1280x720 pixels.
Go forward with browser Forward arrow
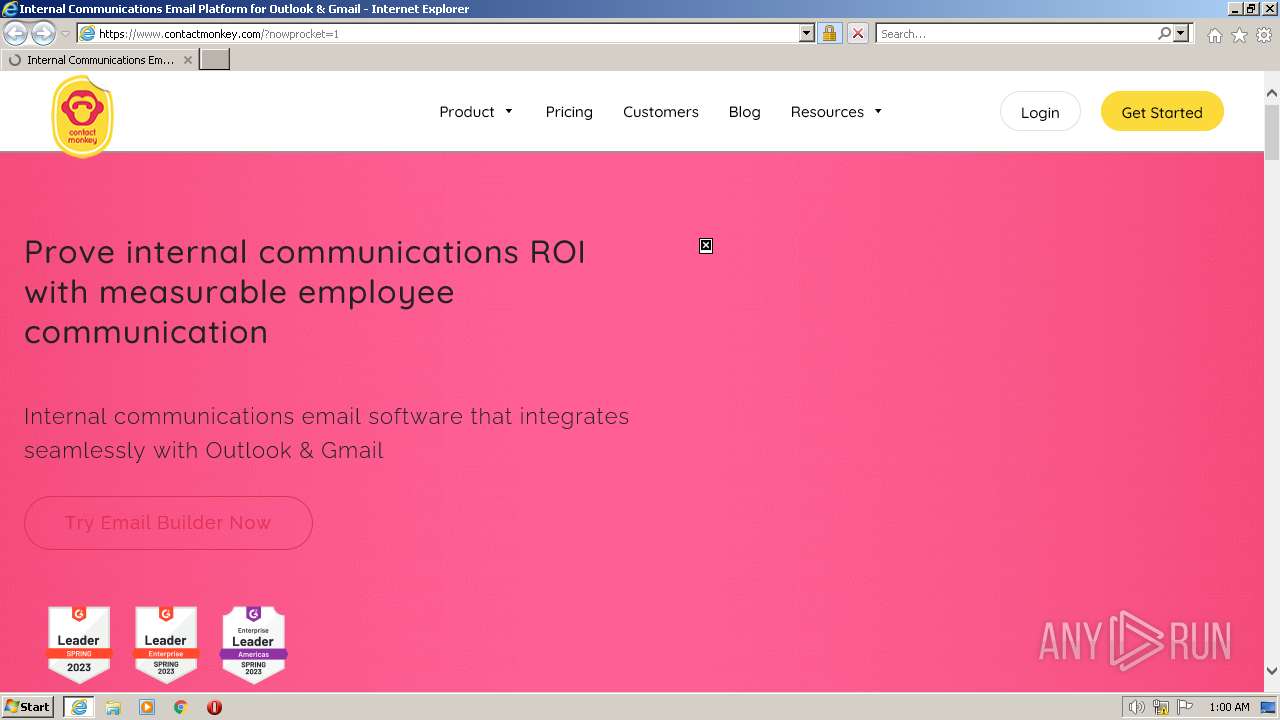coord(43,34)
